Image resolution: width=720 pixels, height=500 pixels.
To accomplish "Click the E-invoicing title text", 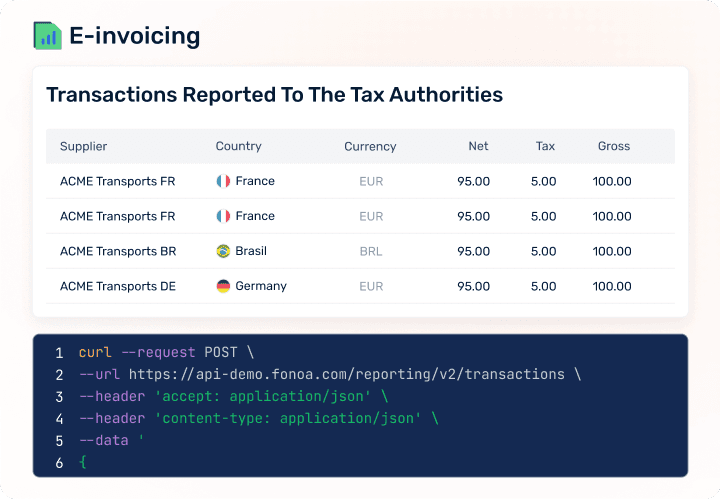I will (135, 36).
